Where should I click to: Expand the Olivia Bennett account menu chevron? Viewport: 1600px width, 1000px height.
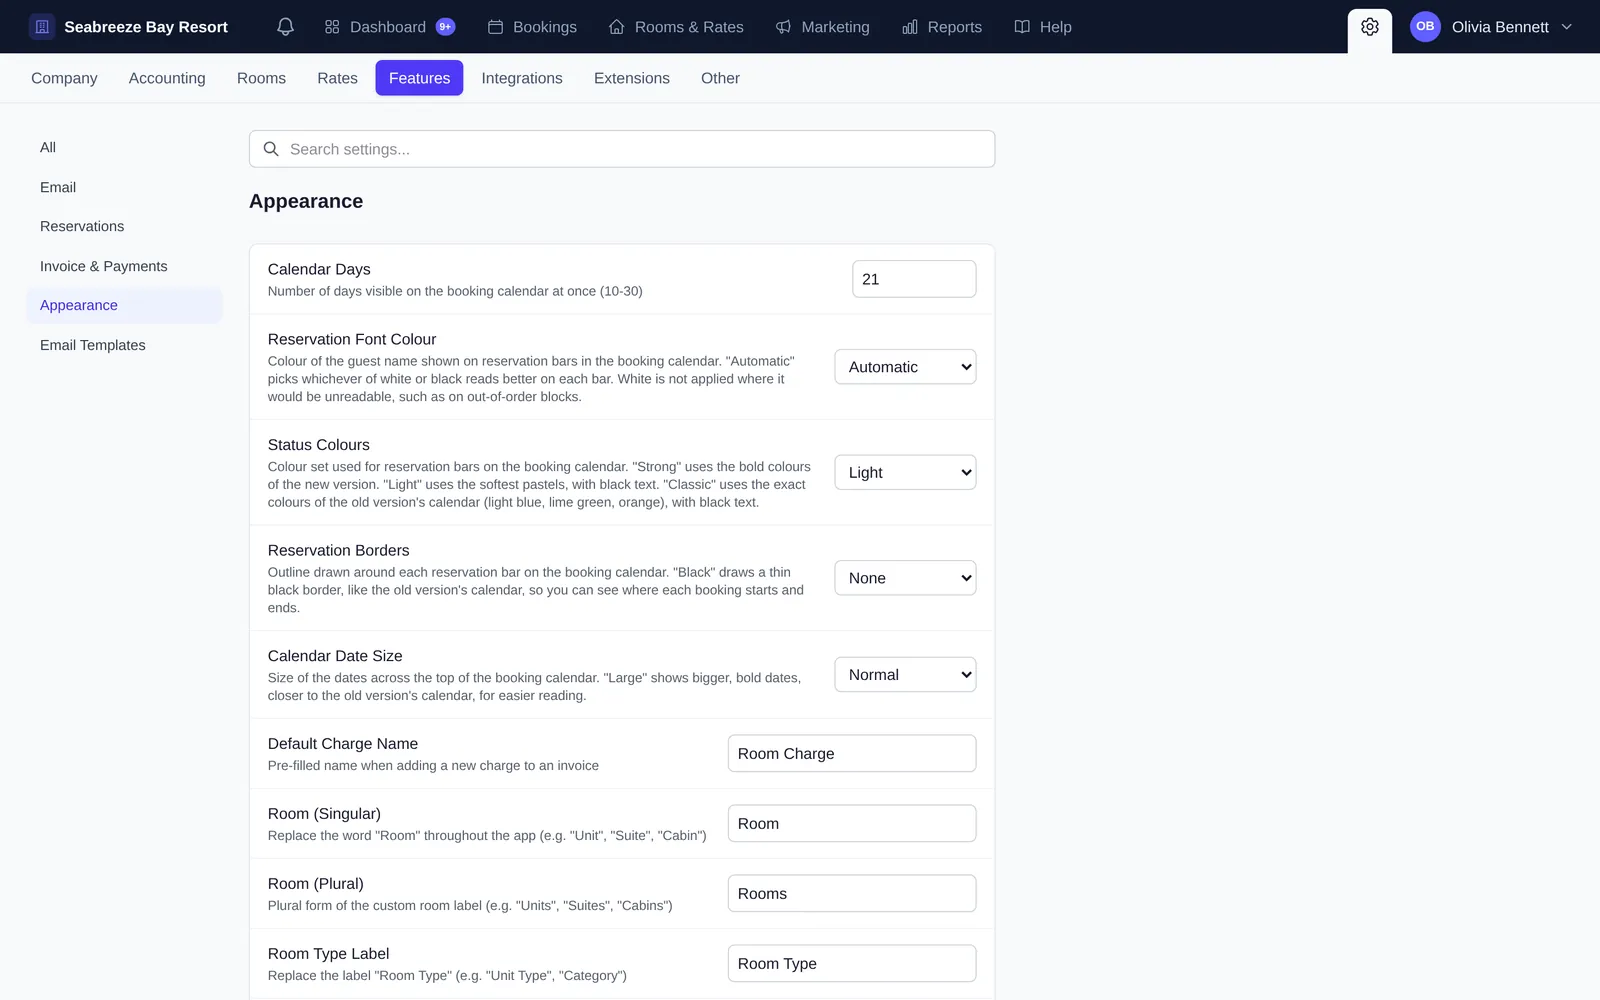[x=1567, y=27]
